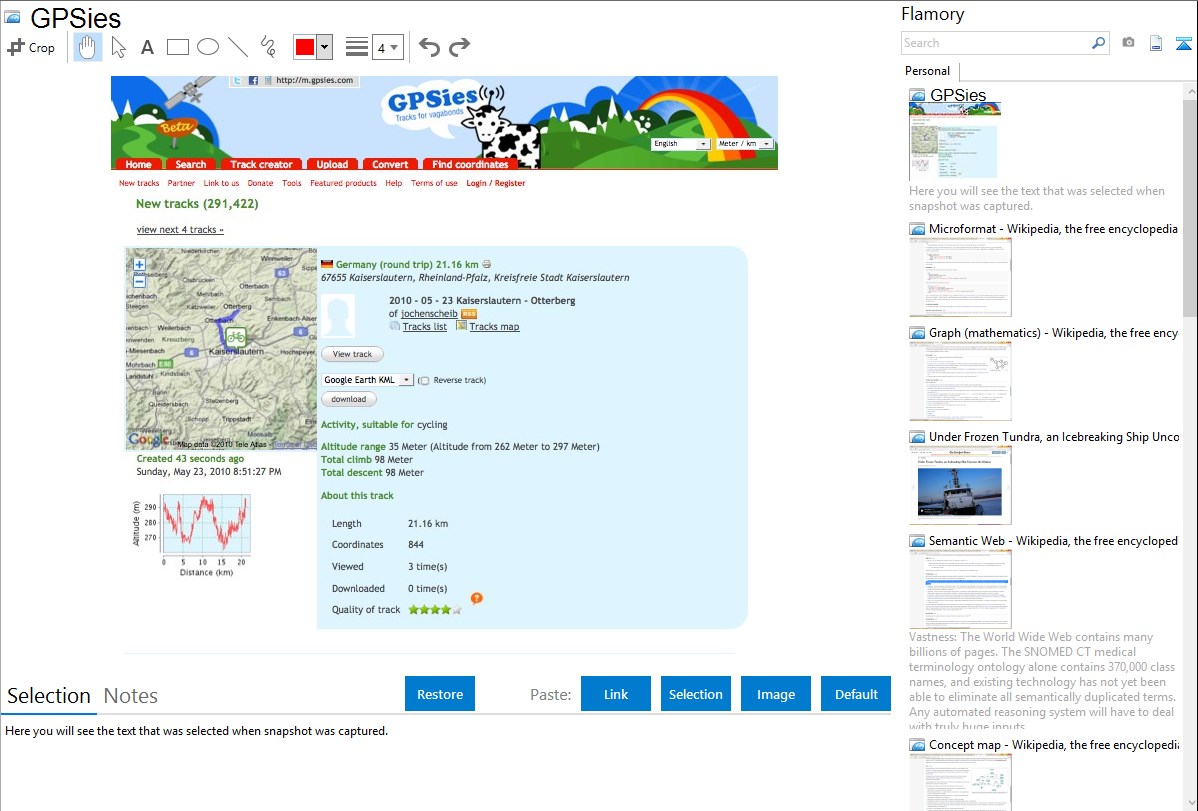The image size is (1198, 811).
Task: Open the Personal tab
Action: [x=927, y=71]
